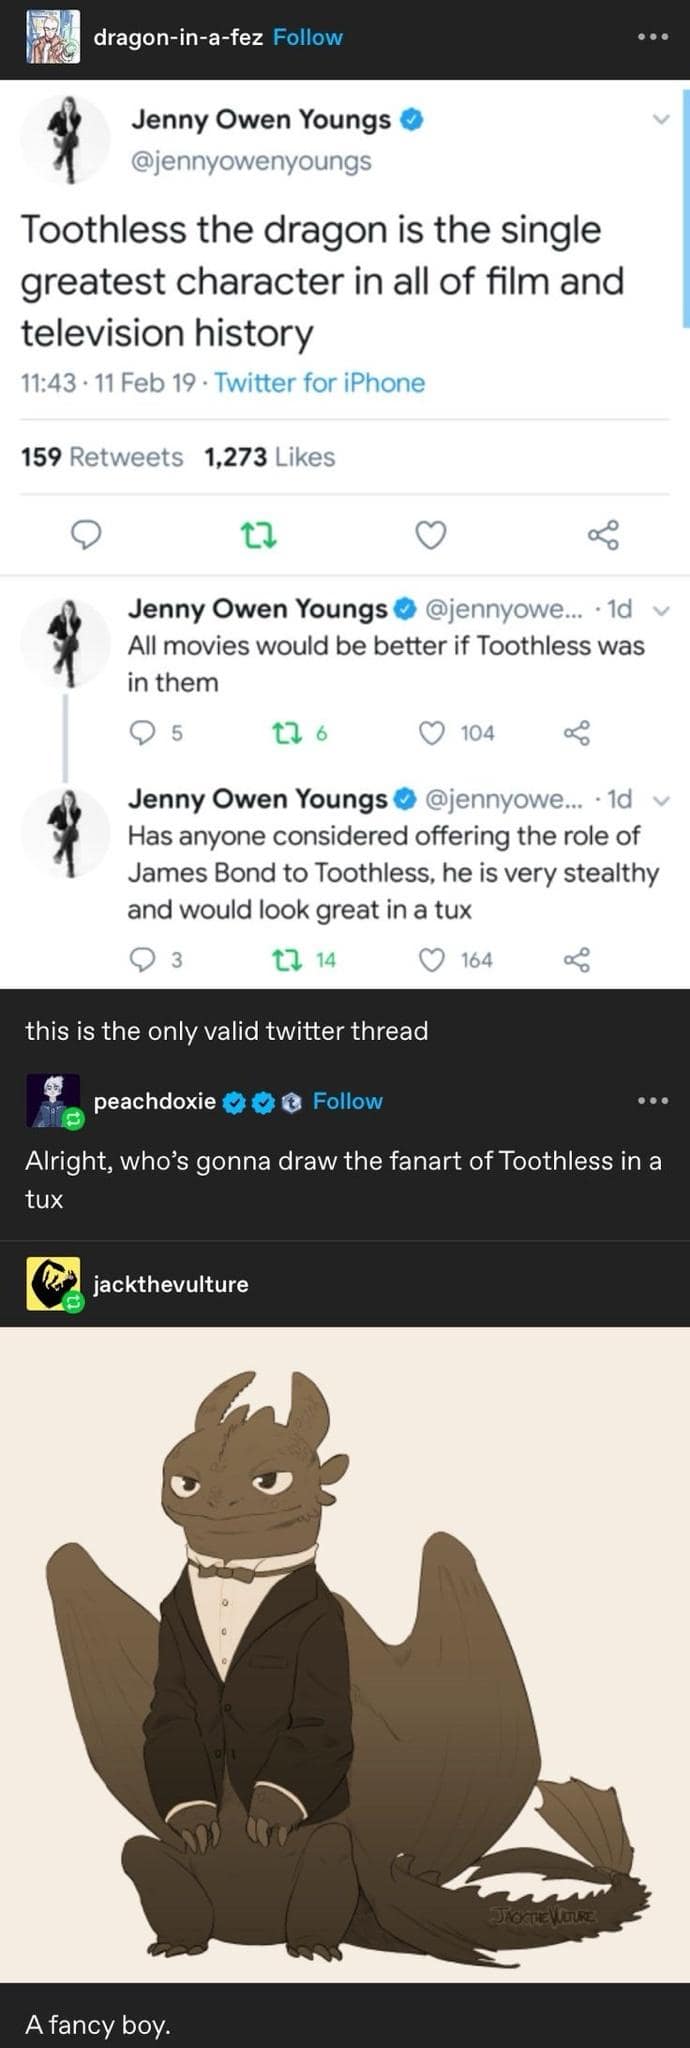Retweet the main Toothless tweet
Viewport: 690px width, 2048px height.
pyautogui.click(x=260, y=536)
